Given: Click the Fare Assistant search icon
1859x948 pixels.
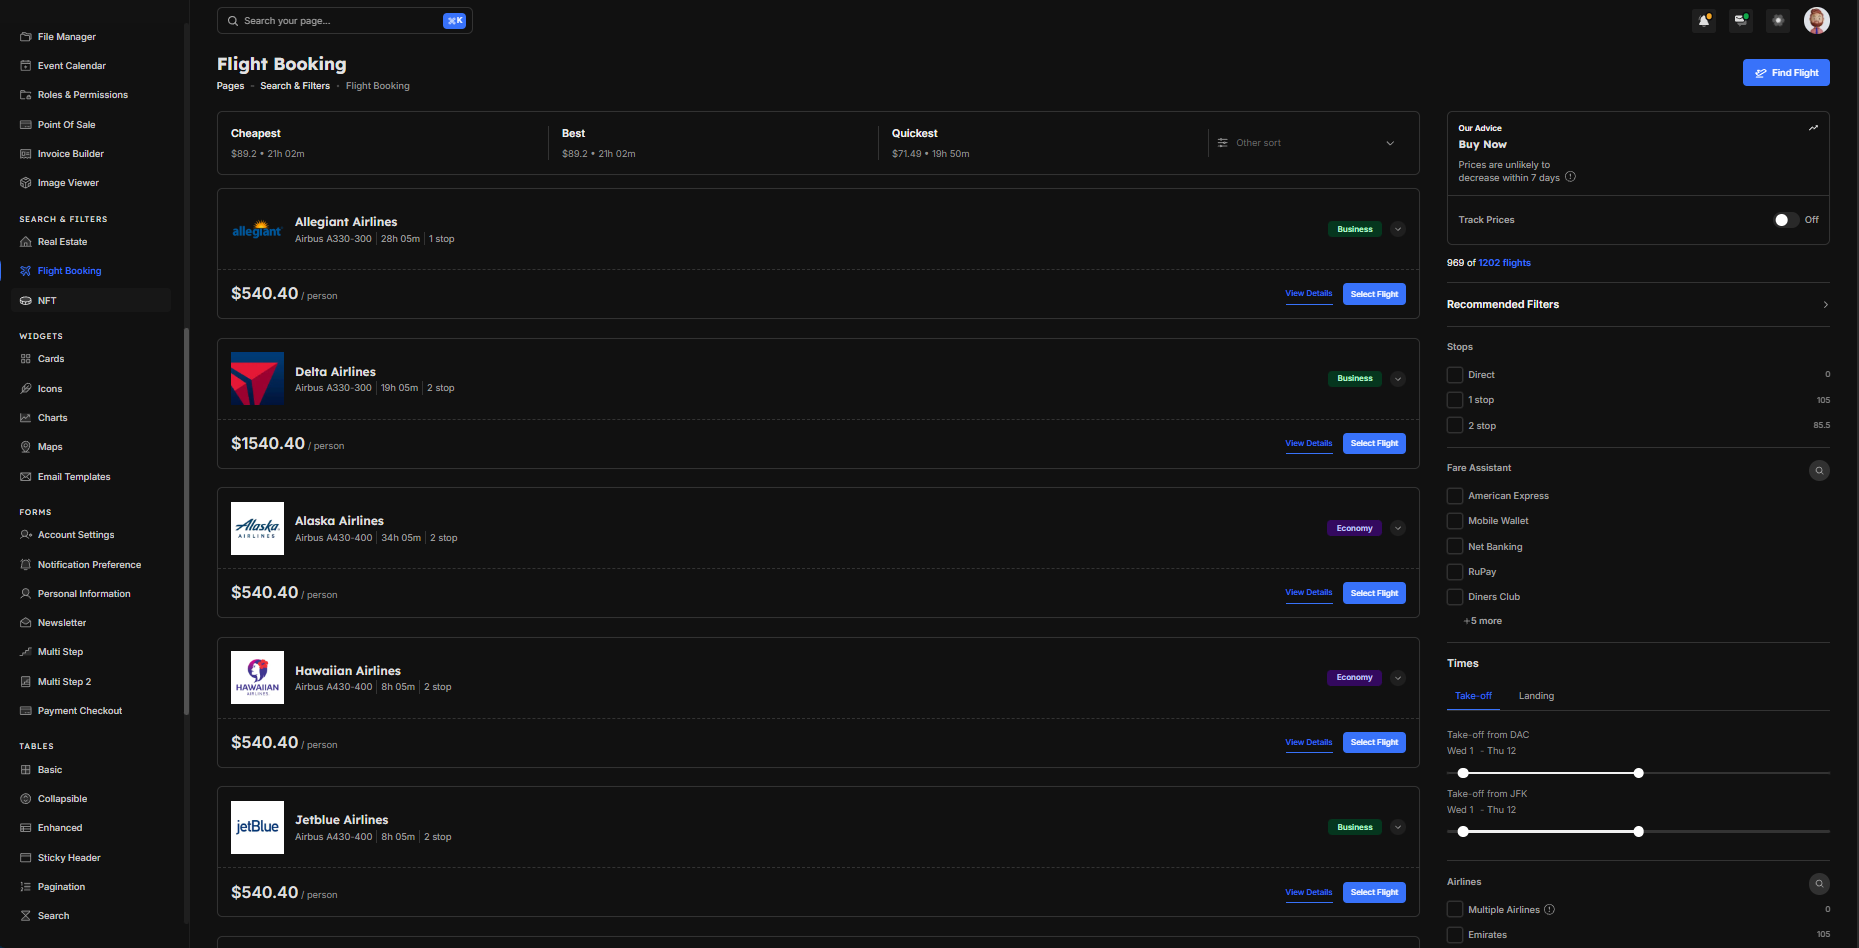Looking at the screenshot, I should [1819, 470].
